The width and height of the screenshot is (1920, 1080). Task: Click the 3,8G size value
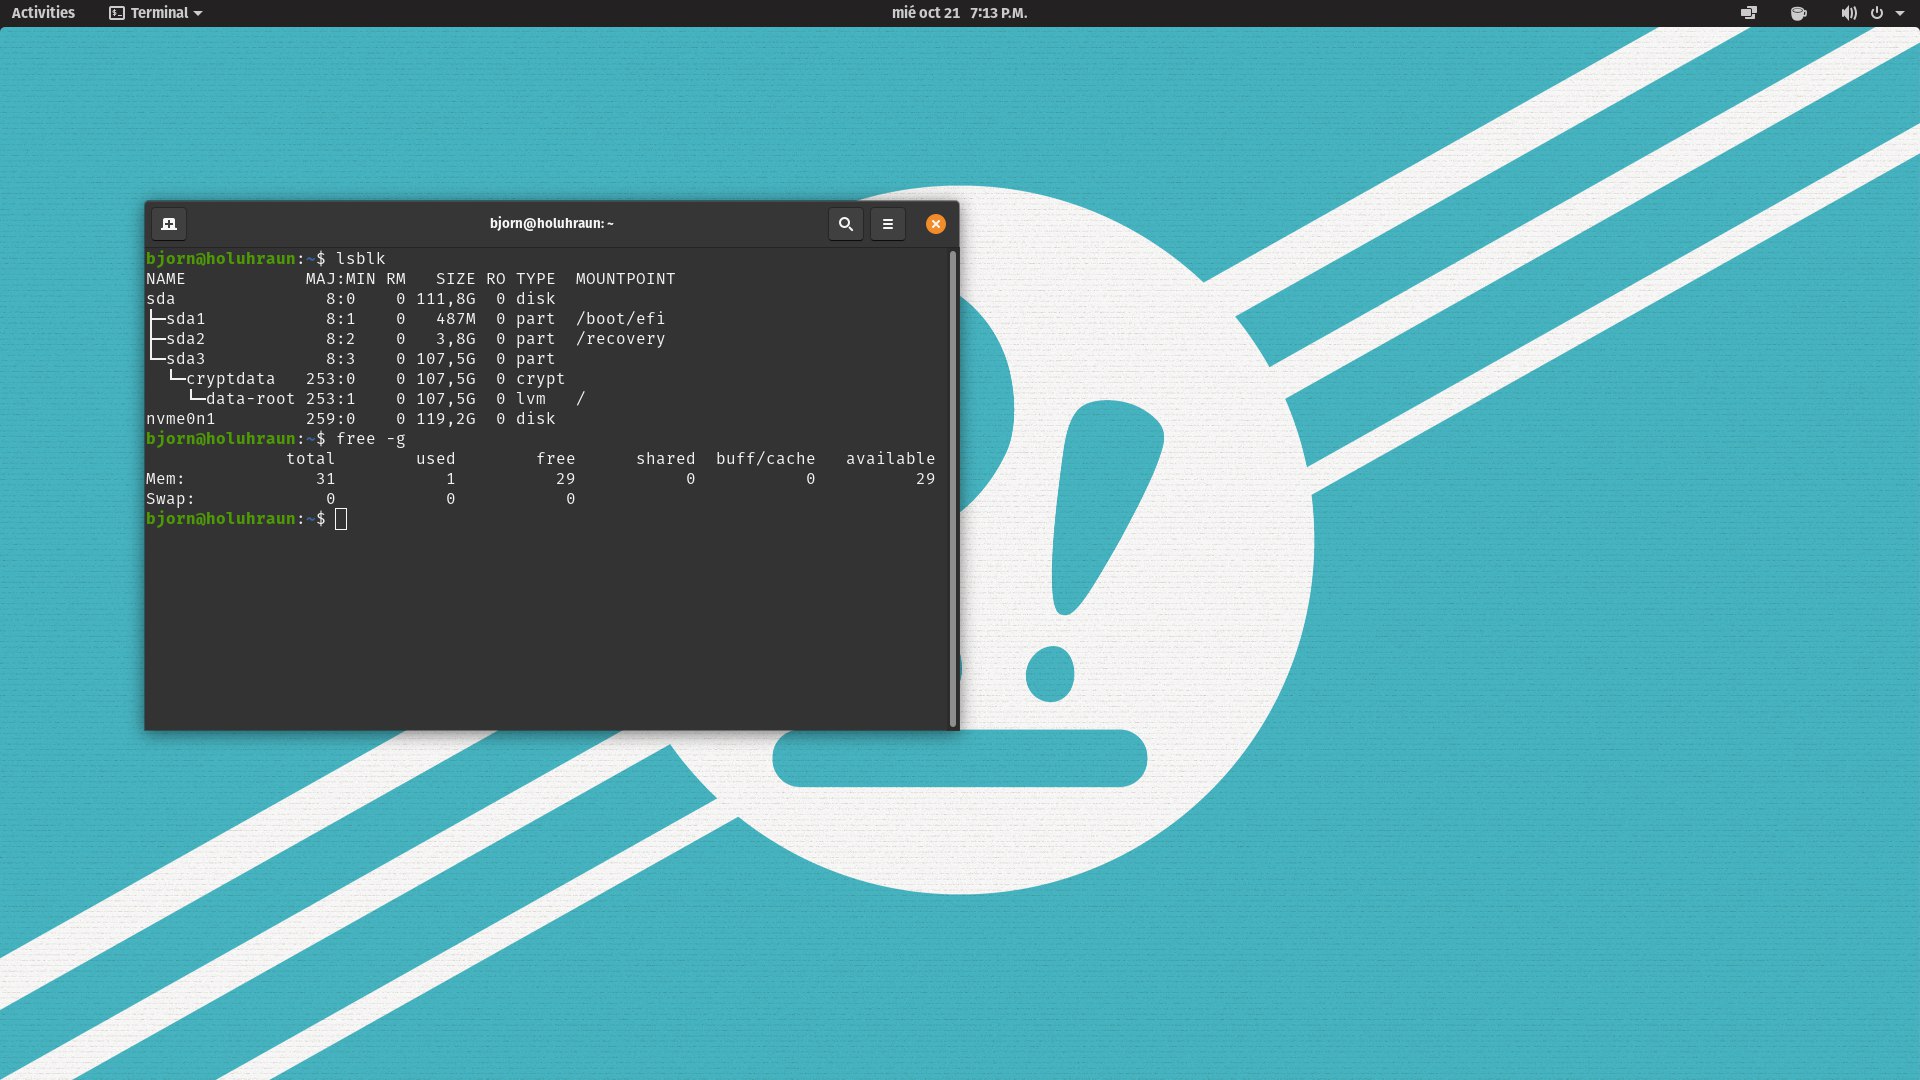(456, 338)
